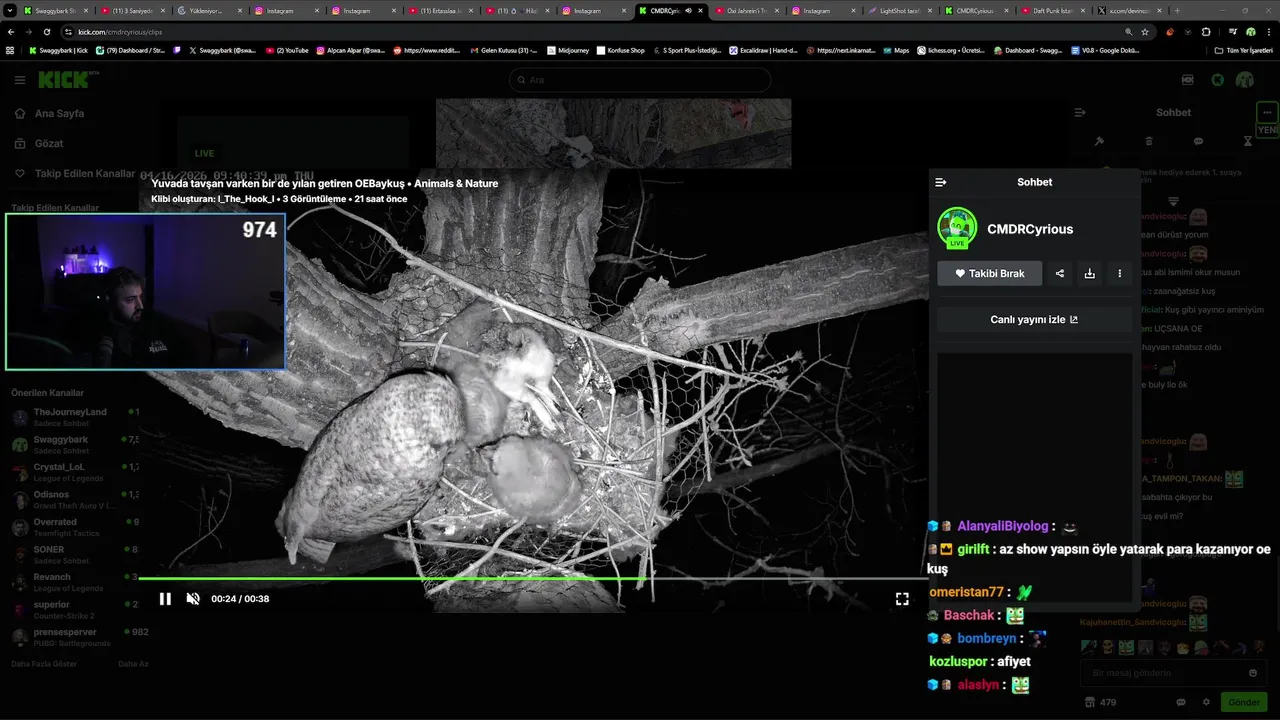This screenshot has width=1280, height=720.
Task: Seek on the green clip progress bar
Action: point(533,578)
